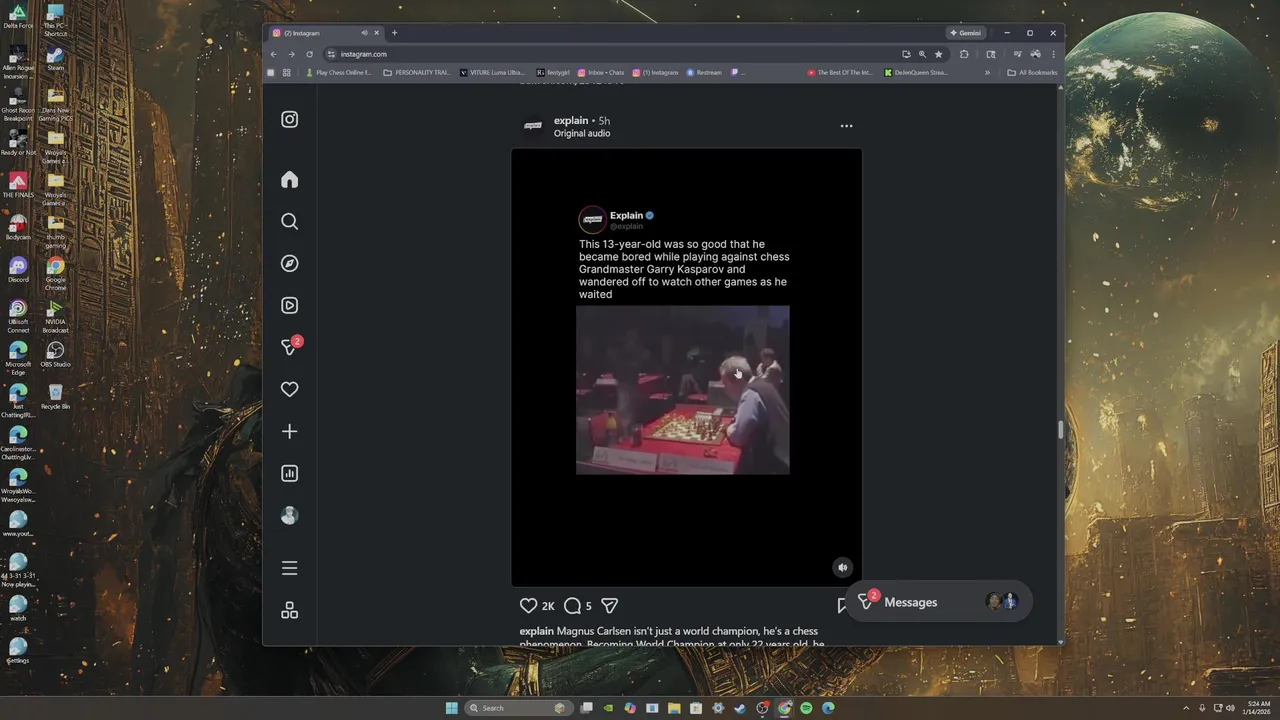The height and width of the screenshot is (720, 1280).
Task: Open NVIDIA Broadcast desktop shortcut
Action: (x=55, y=316)
